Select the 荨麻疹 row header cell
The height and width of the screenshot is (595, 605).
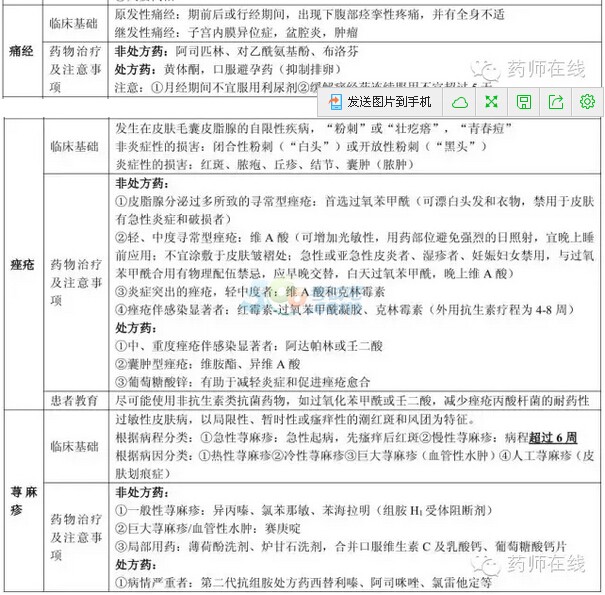(x=24, y=501)
